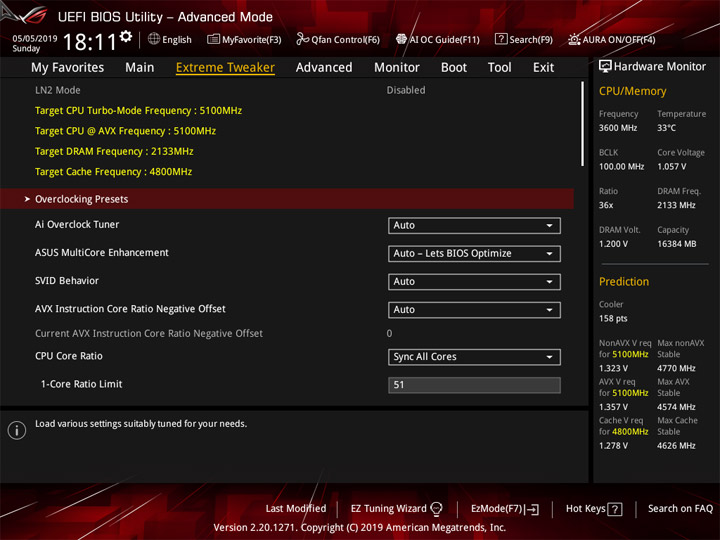Click the 4626 MHz max cache value
The image size is (720, 540).
(x=676, y=445)
